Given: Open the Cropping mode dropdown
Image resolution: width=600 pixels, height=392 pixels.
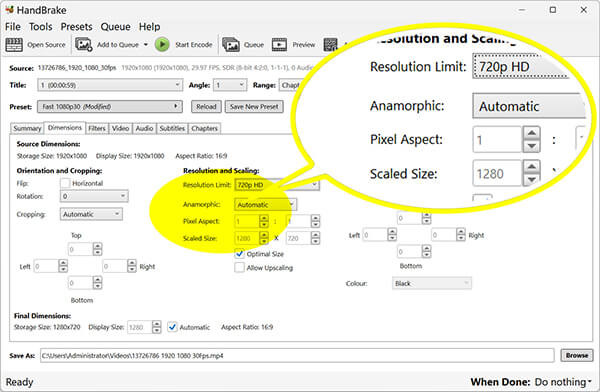Looking at the screenshot, I should (x=91, y=214).
